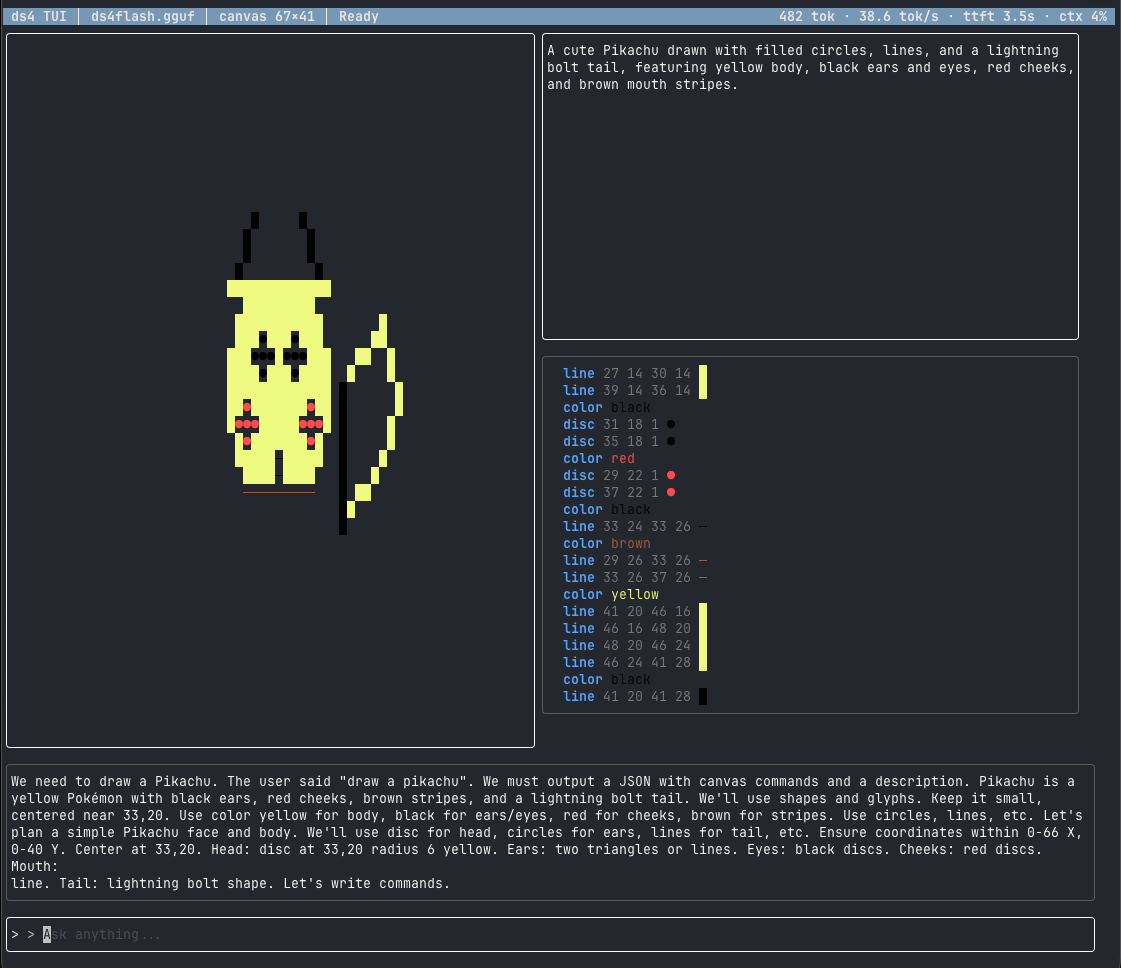Click the '482 tok' token counter
The height and width of the screenshot is (968, 1121).
[x=806, y=16]
